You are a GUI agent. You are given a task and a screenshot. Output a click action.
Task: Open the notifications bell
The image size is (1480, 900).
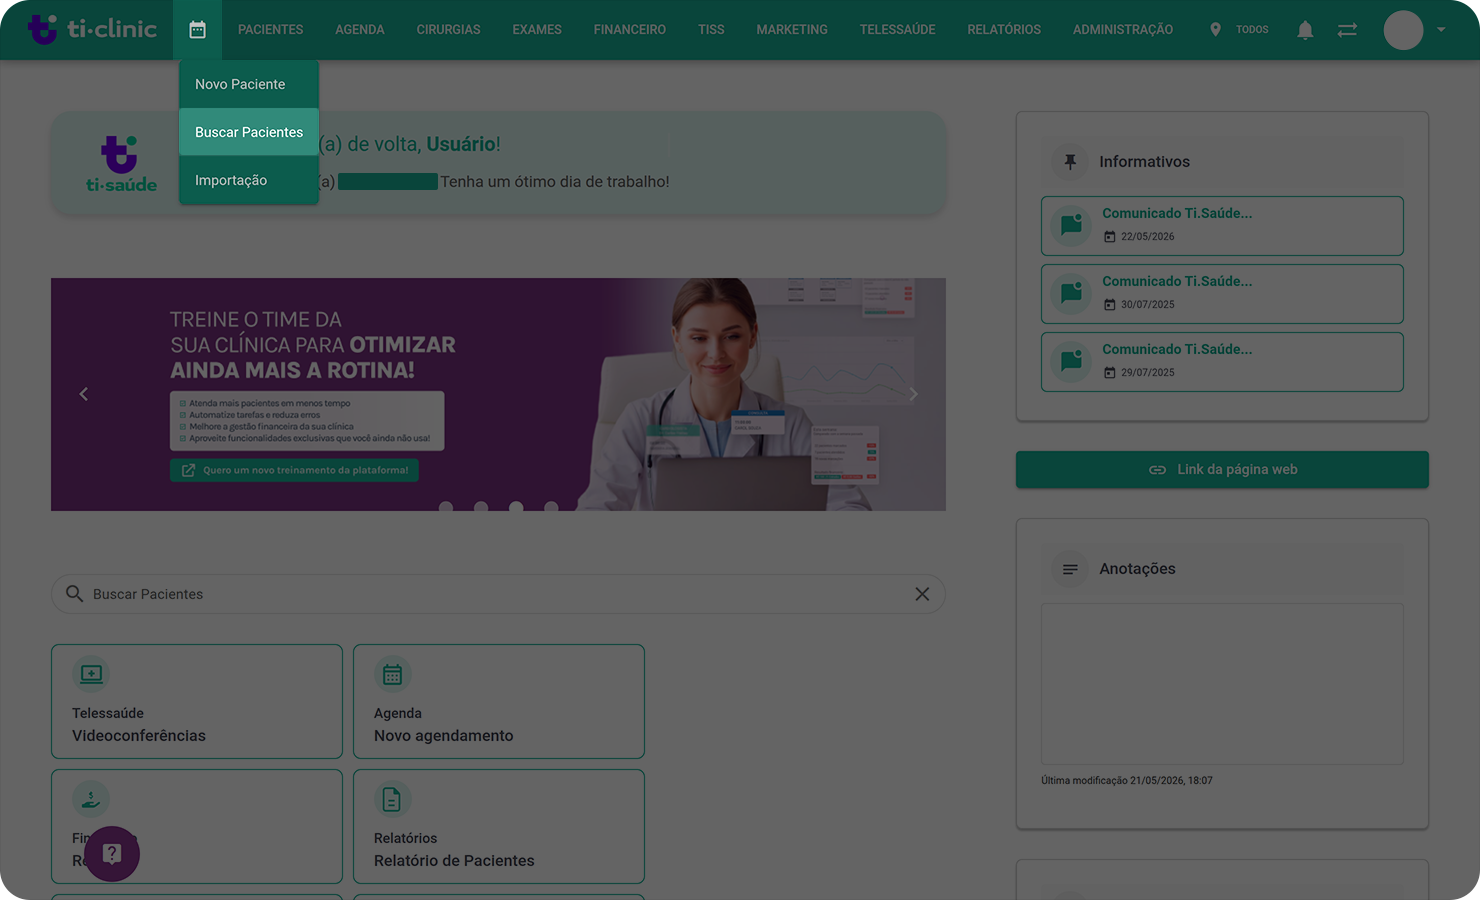pos(1305,30)
